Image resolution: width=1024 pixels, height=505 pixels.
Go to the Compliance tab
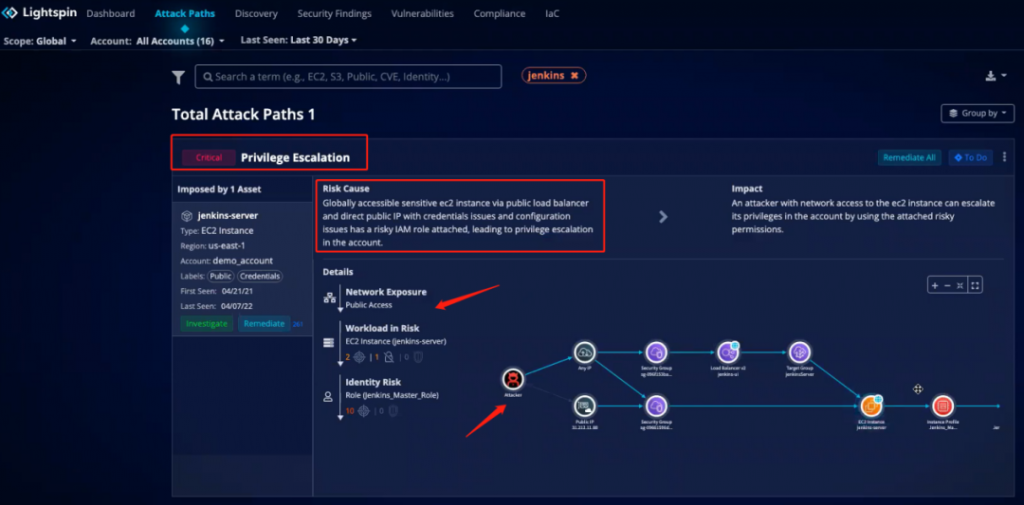pyautogui.click(x=500, y=13)
